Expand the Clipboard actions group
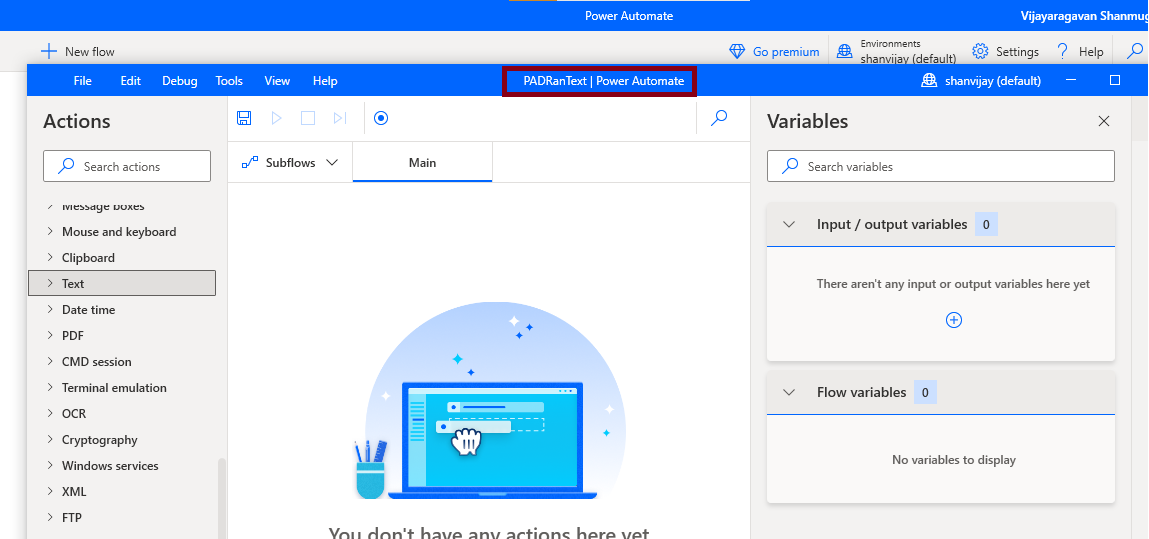 pos(50,257)
